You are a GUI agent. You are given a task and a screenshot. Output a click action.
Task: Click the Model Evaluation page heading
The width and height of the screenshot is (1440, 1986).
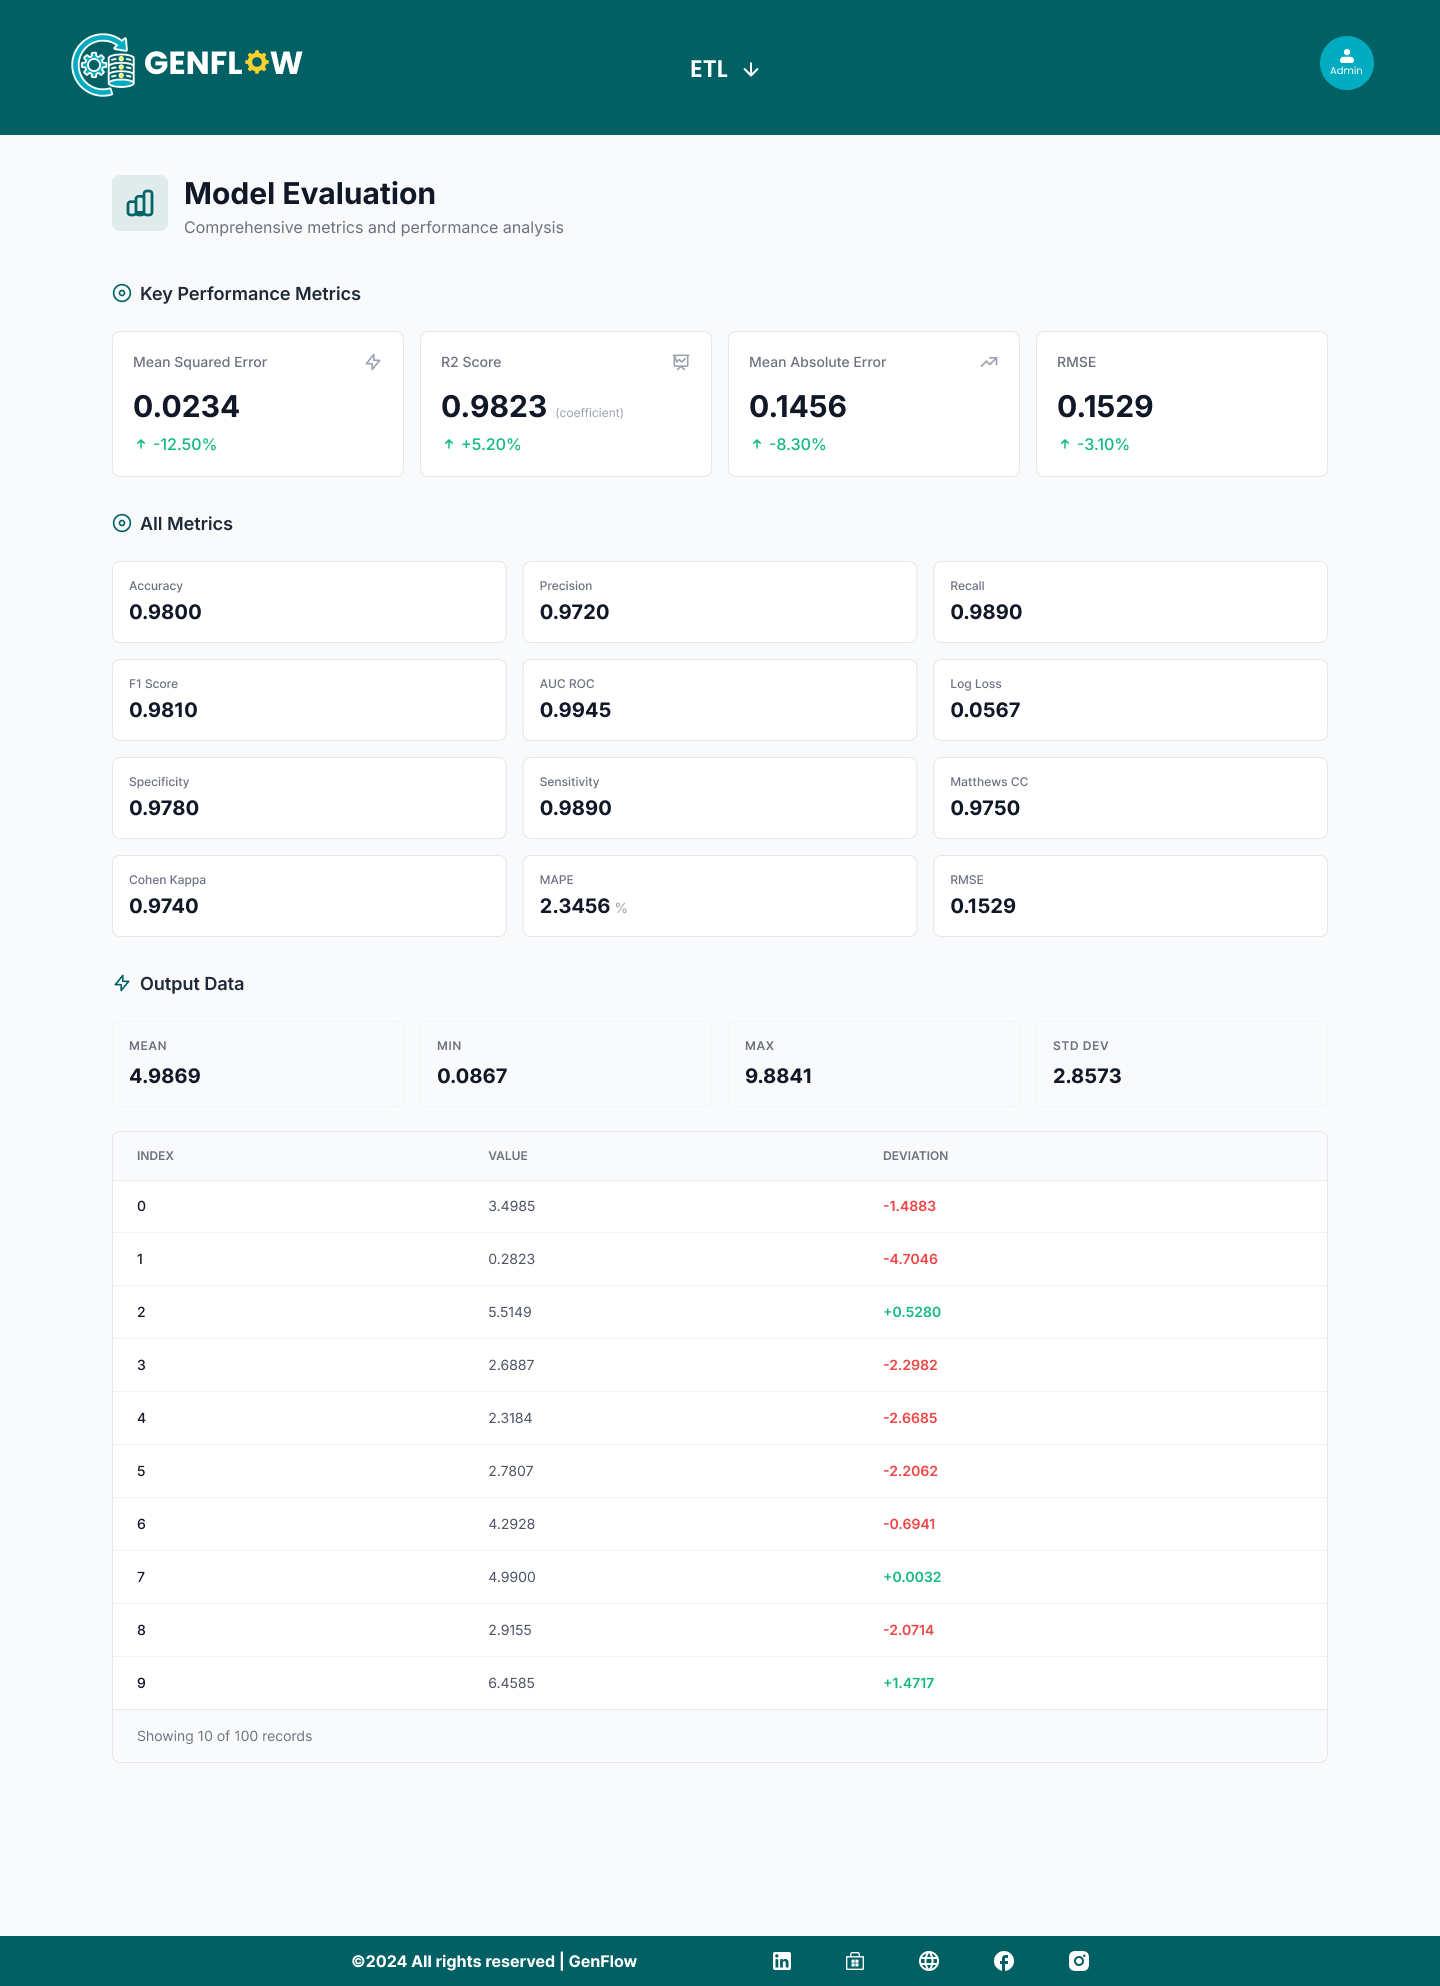(x=310, y=193)
